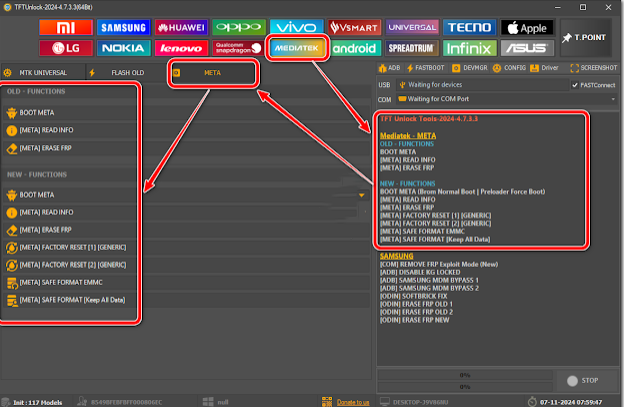Click the hardware ID status text
The image size is (624, 407).
point(126,403)
